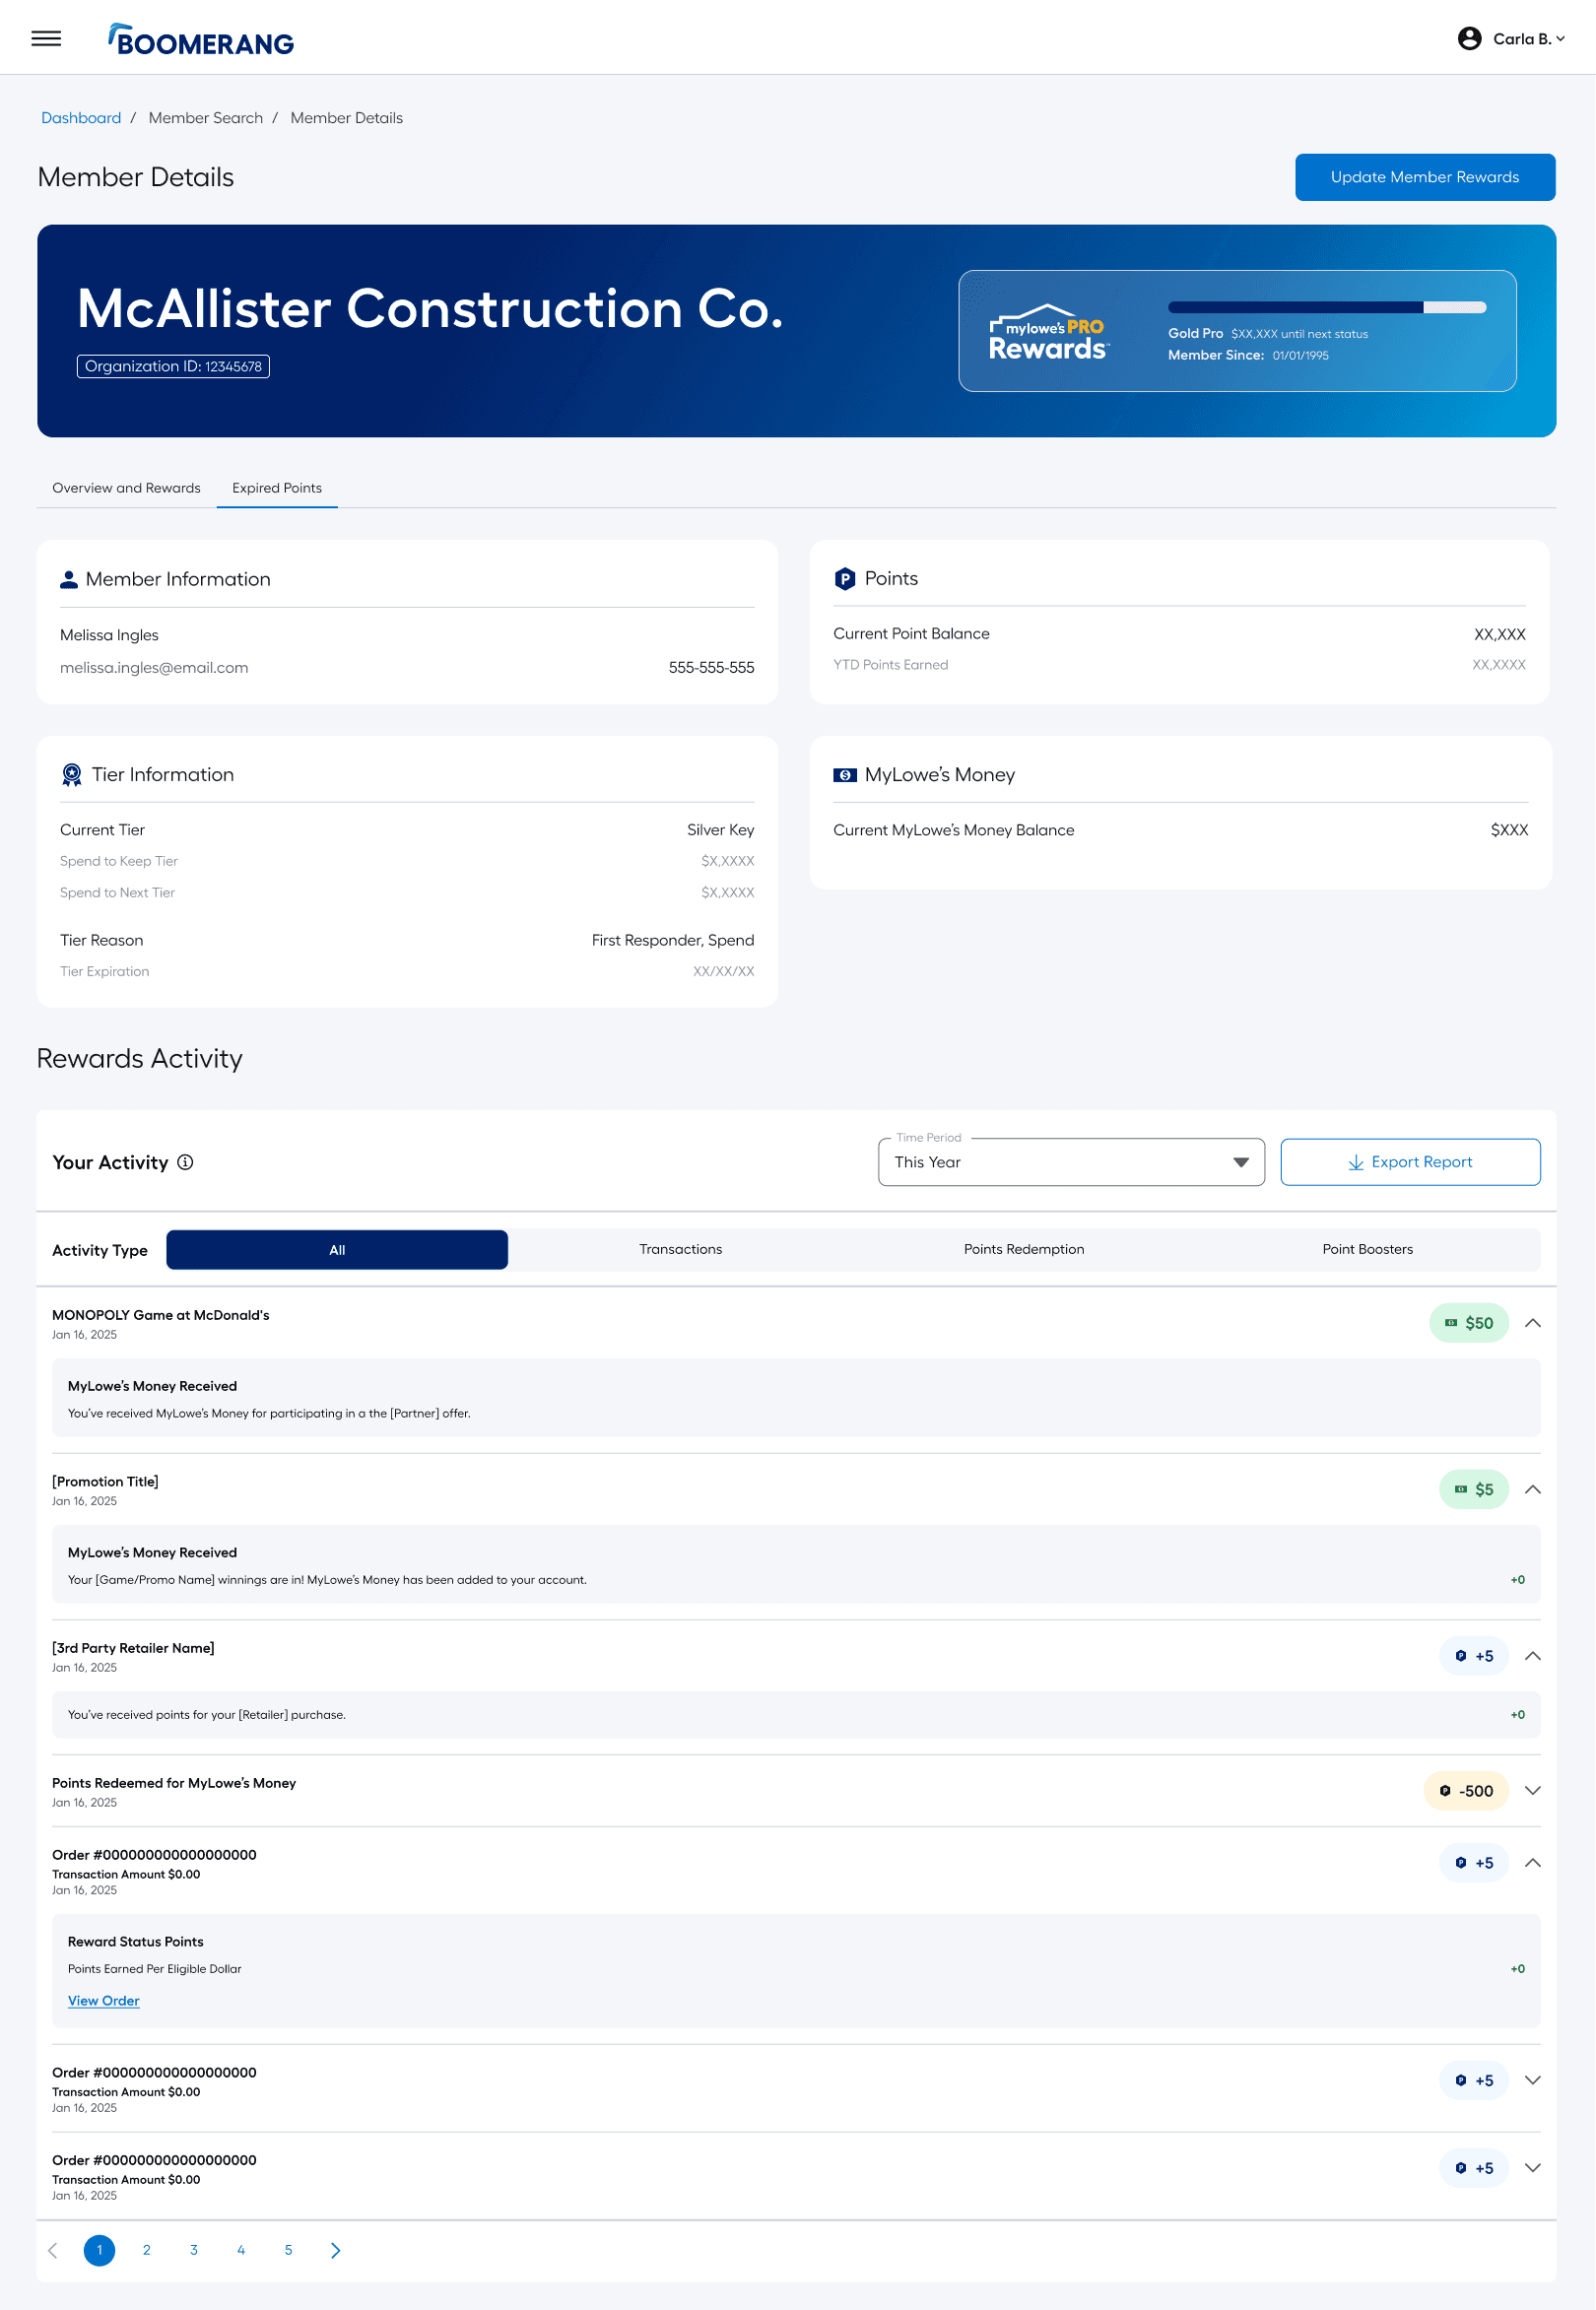The height and width of the screenshot is (2310, 1596).
Task: Click the $5 MyLowe's Money badge
Action: click(x=1474, y=1490)
